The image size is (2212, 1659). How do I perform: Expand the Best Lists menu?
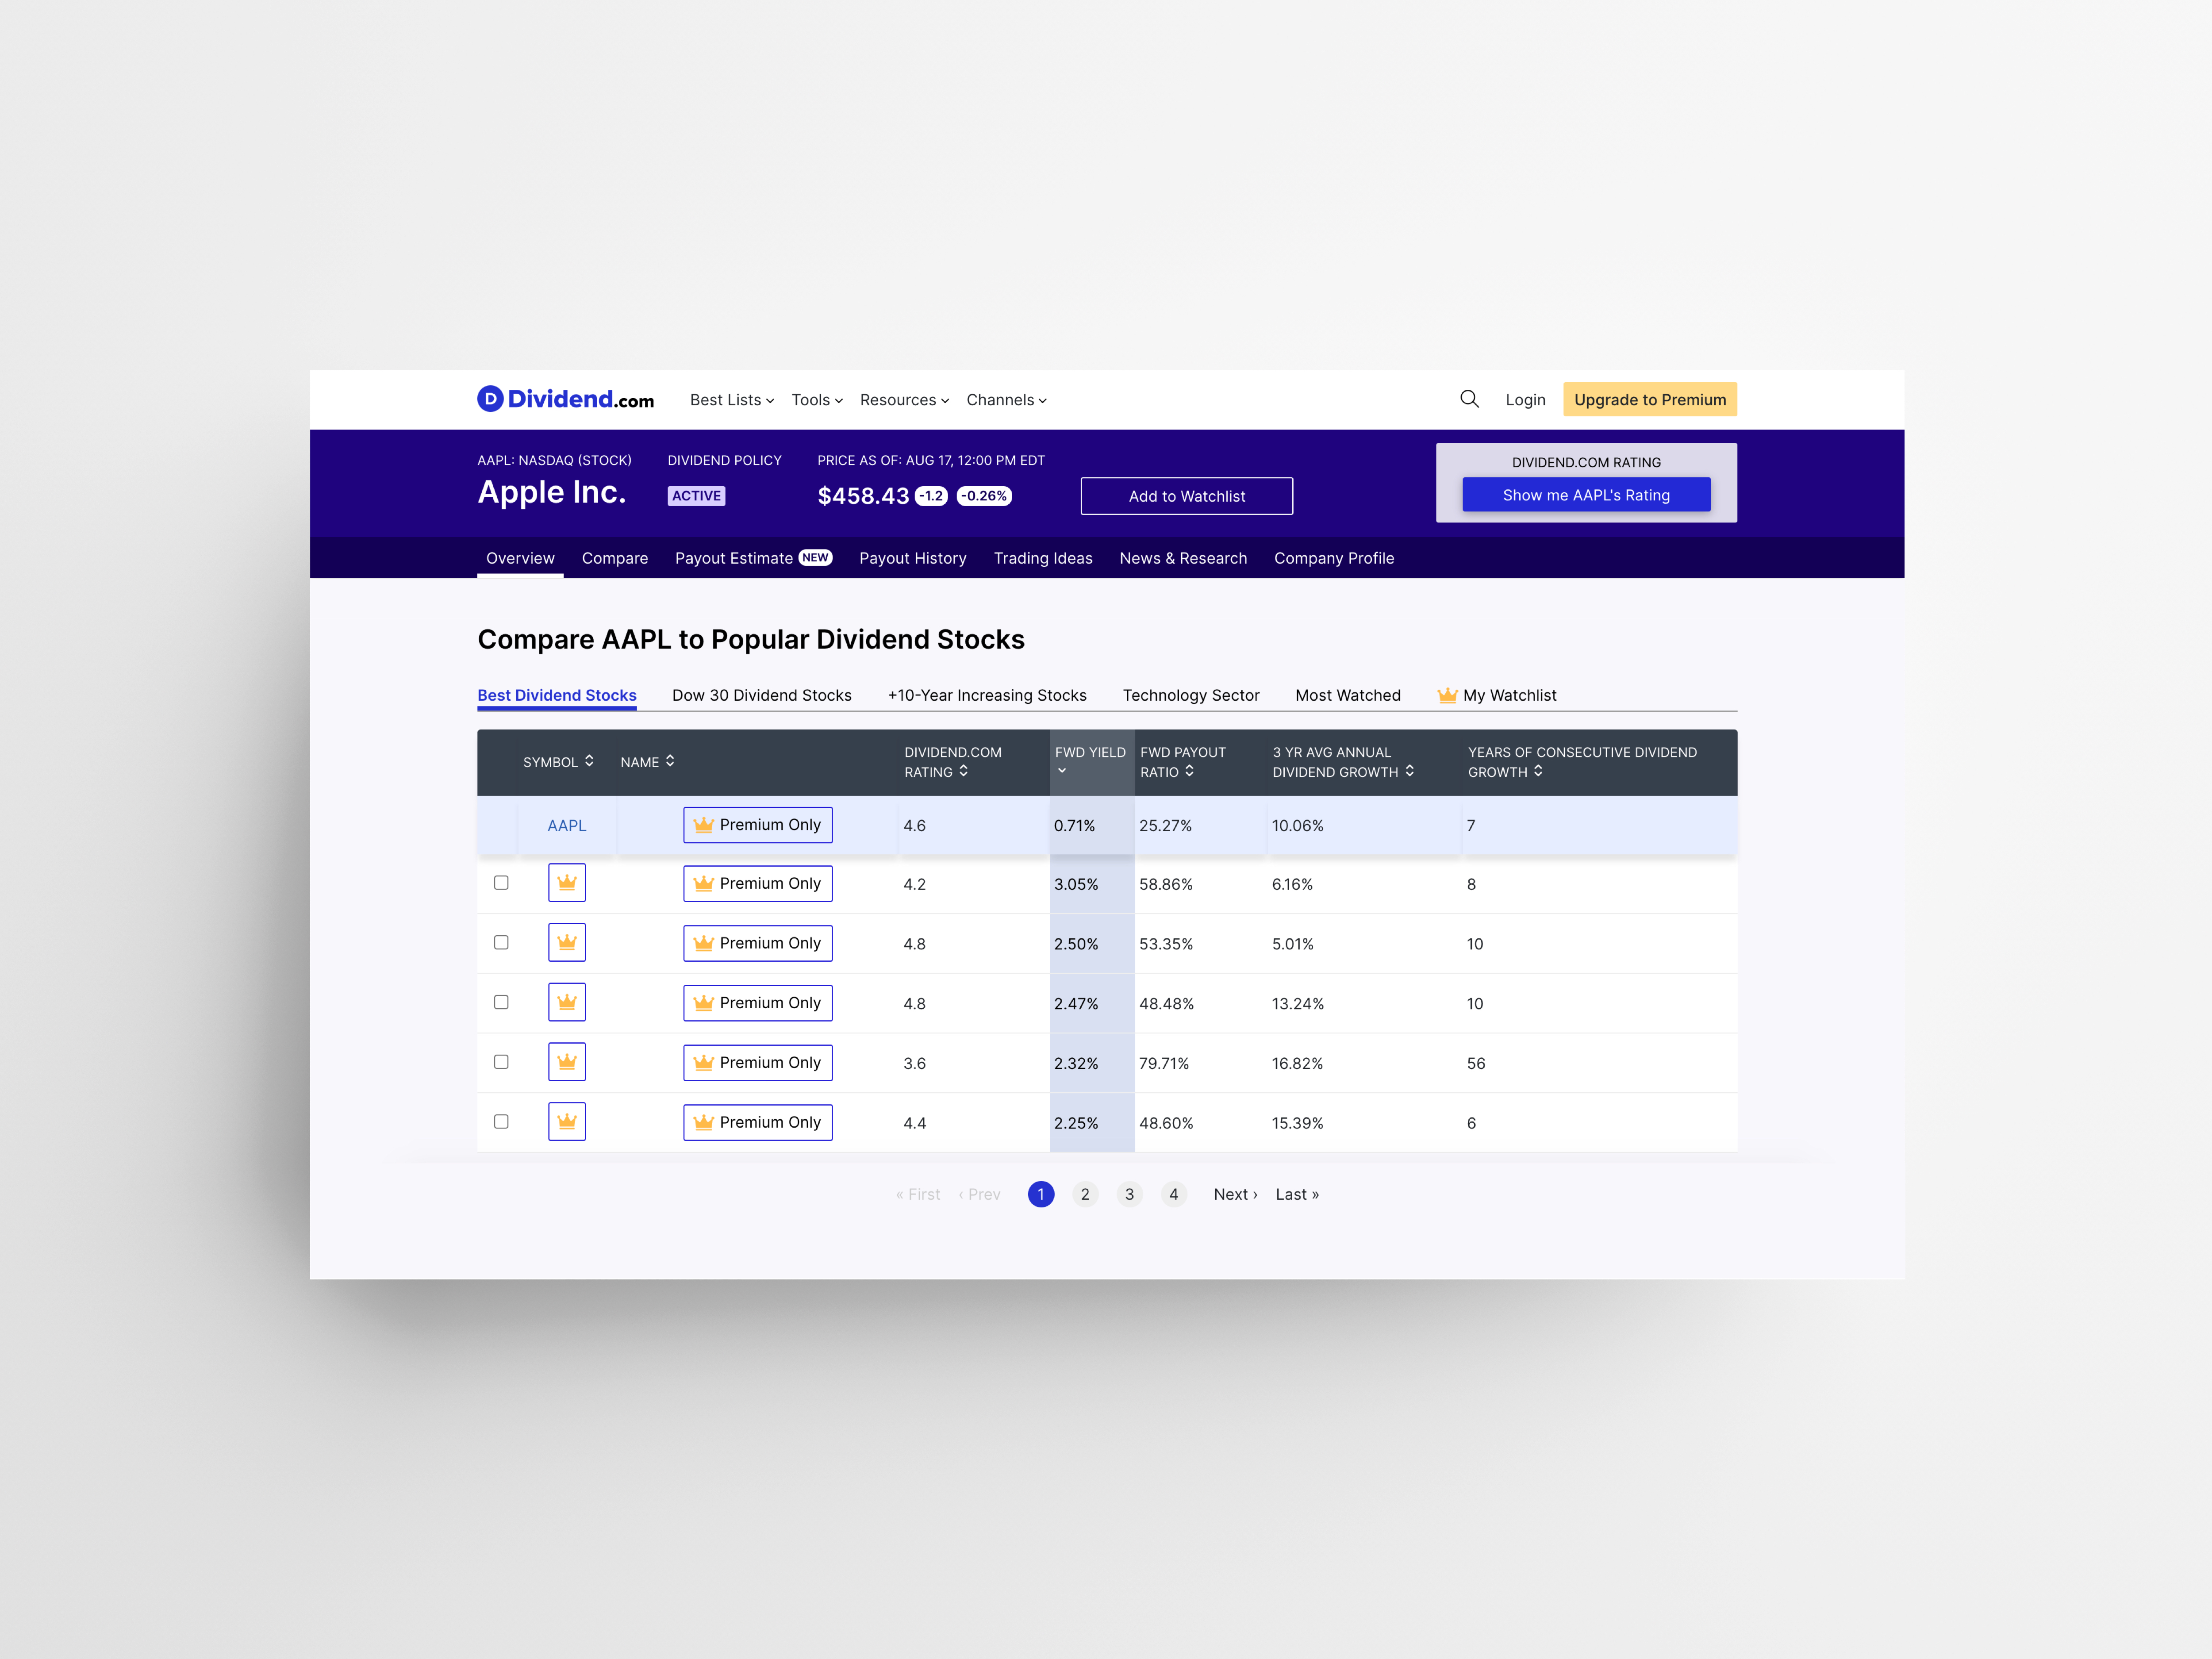pyautogui.click(x=732, y=400)
